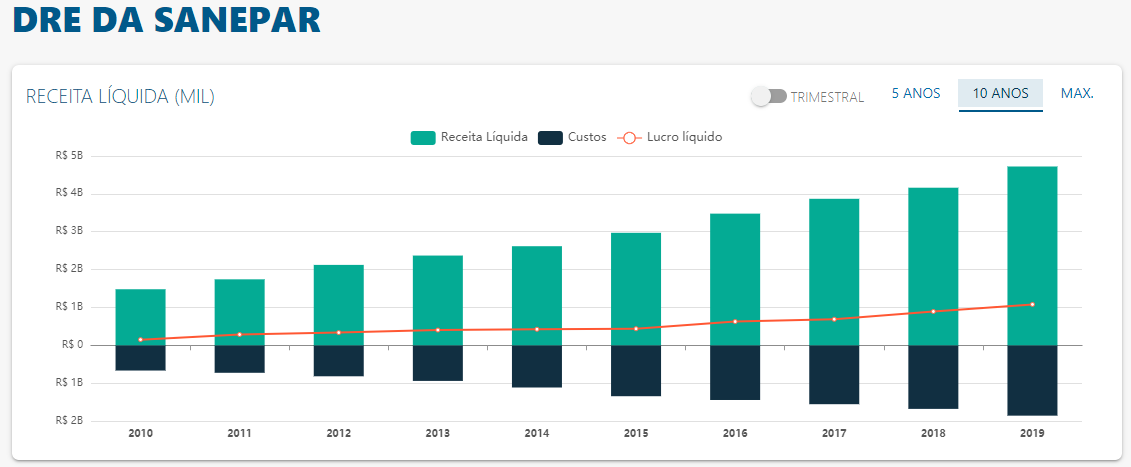Click the 2010 dark costs bar
Viewport: 1131px width, 467px height.
pyautogui.click(x=141, y=358)
